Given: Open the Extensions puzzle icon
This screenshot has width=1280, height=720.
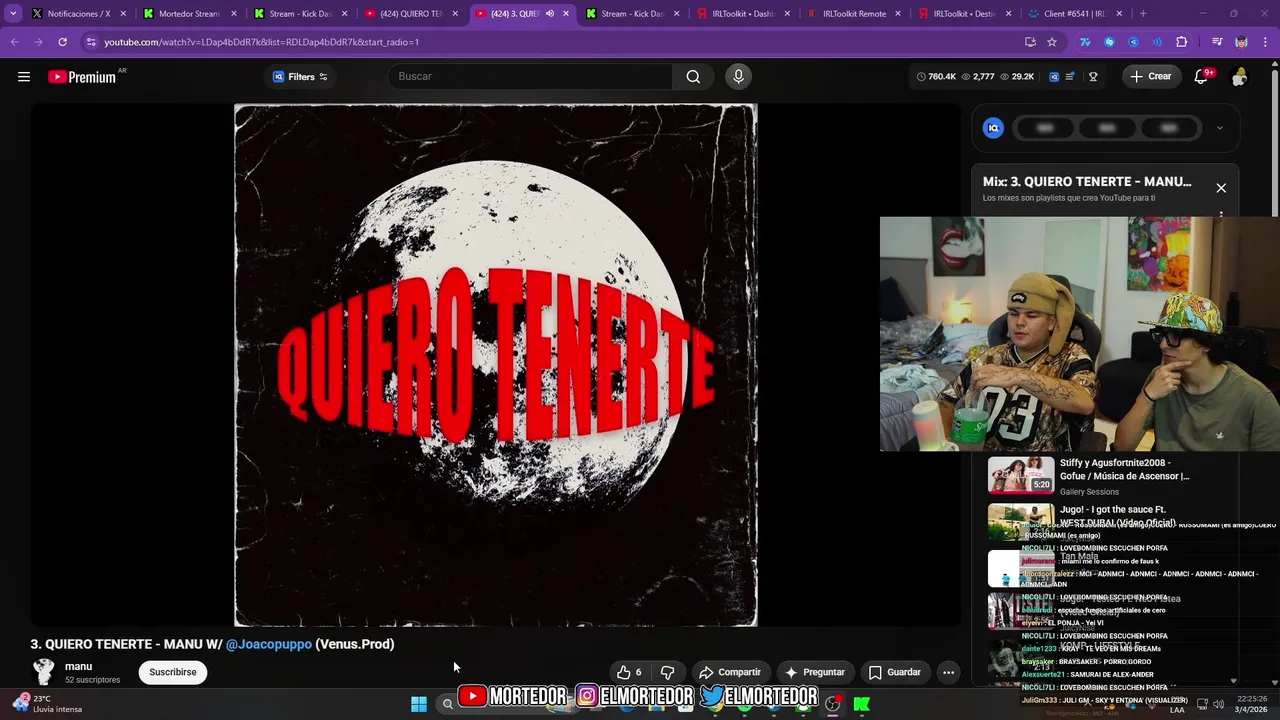Looking at the screenshot, I should 1182,42.
